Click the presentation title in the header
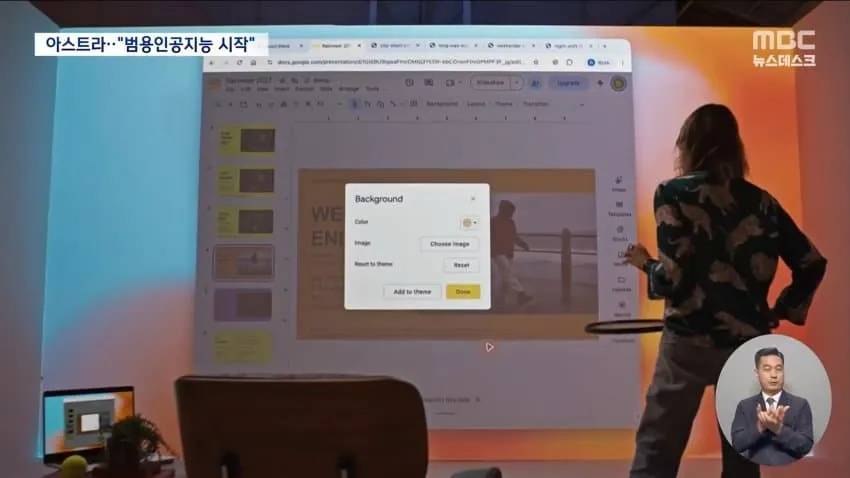This screenshot has width=850, height=478. coord(248,80)
